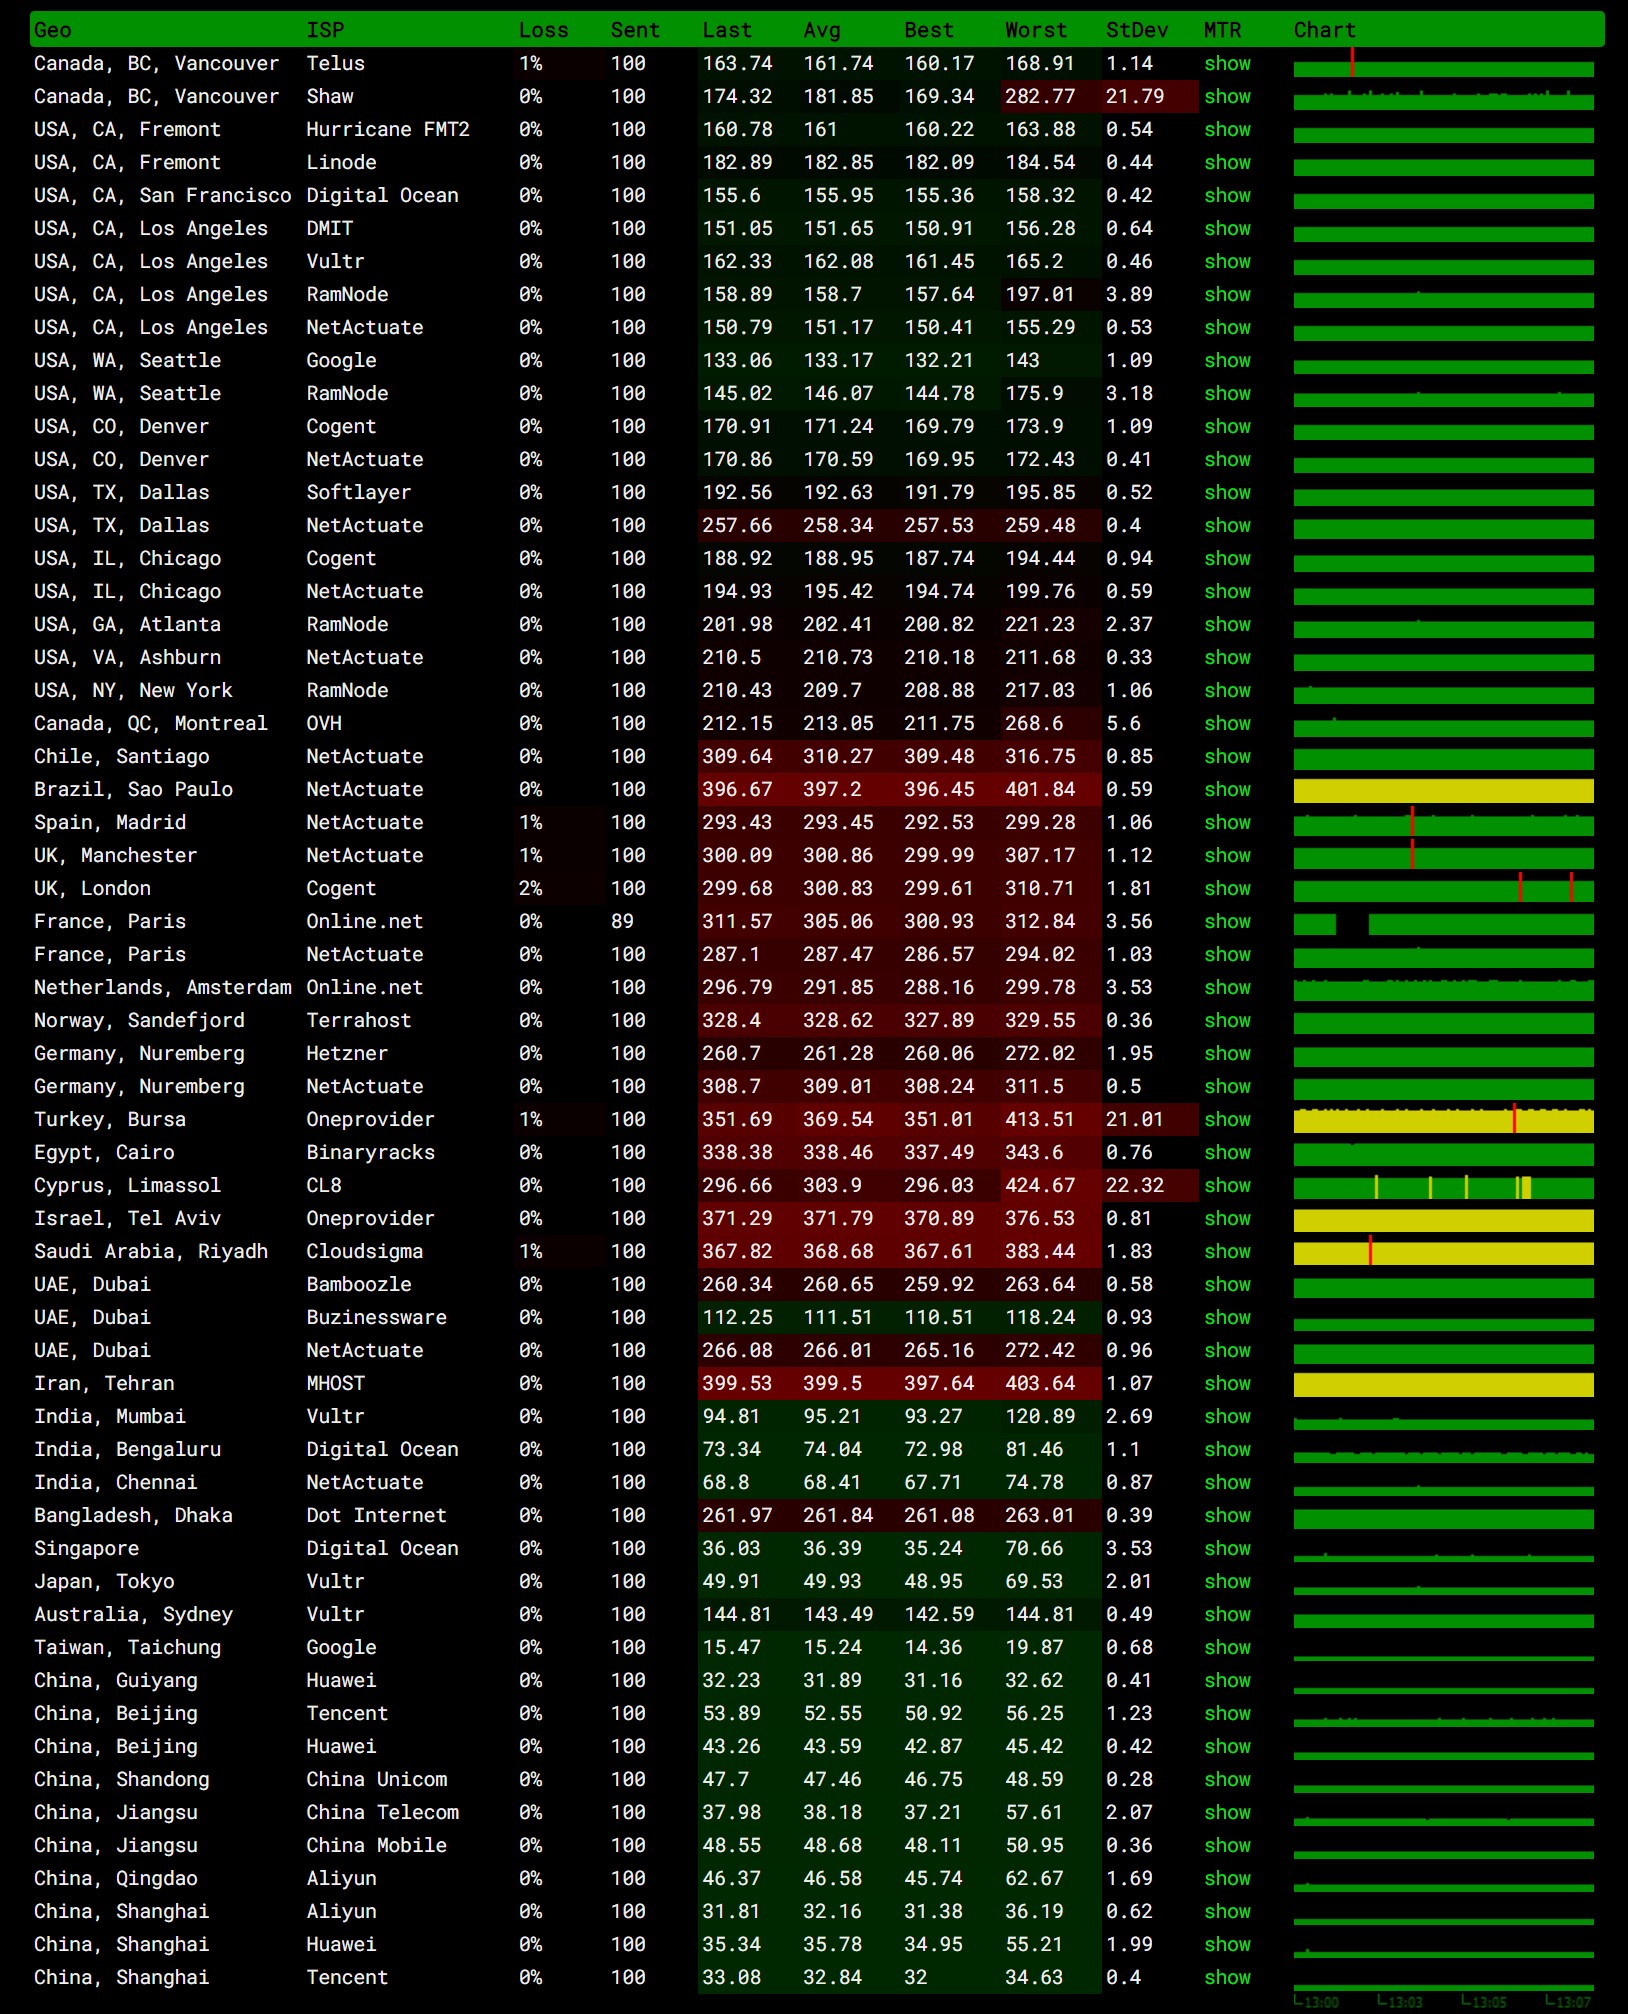Select 'India, Bengaluru' geo text
The width and height of the screenshot is (1628, 2014).
click(127, 1449)
